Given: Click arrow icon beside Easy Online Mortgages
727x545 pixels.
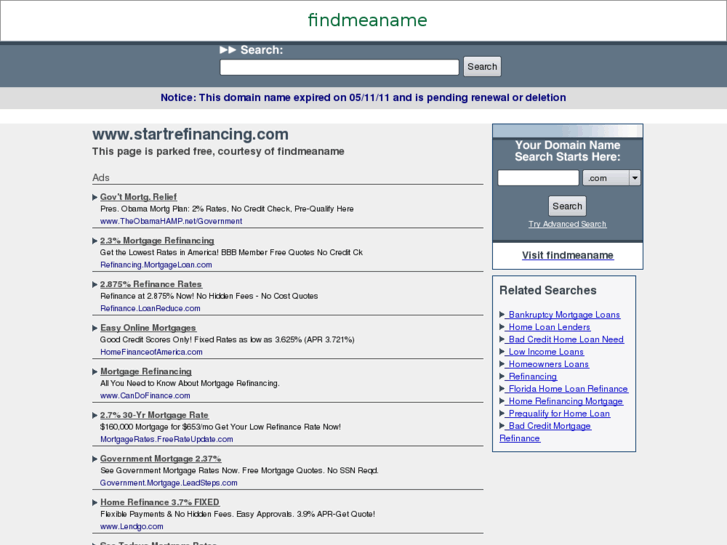Looking at the screenshot, I should 95,328.
